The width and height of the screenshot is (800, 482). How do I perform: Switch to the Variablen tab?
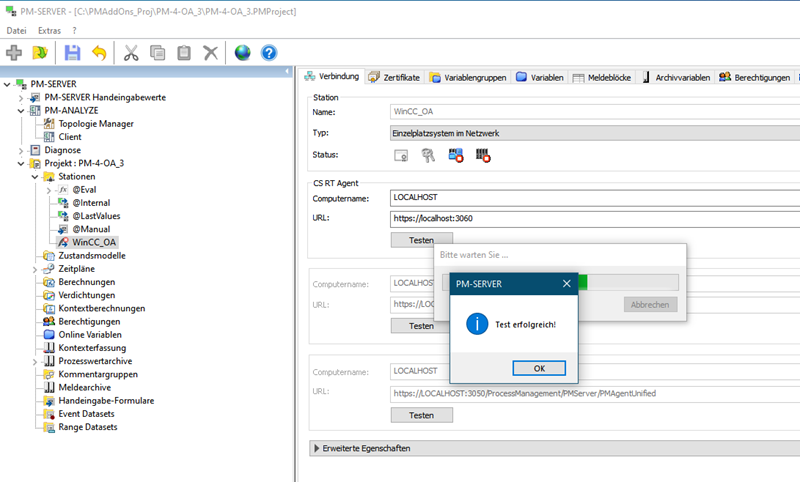[x=540, y=77]
